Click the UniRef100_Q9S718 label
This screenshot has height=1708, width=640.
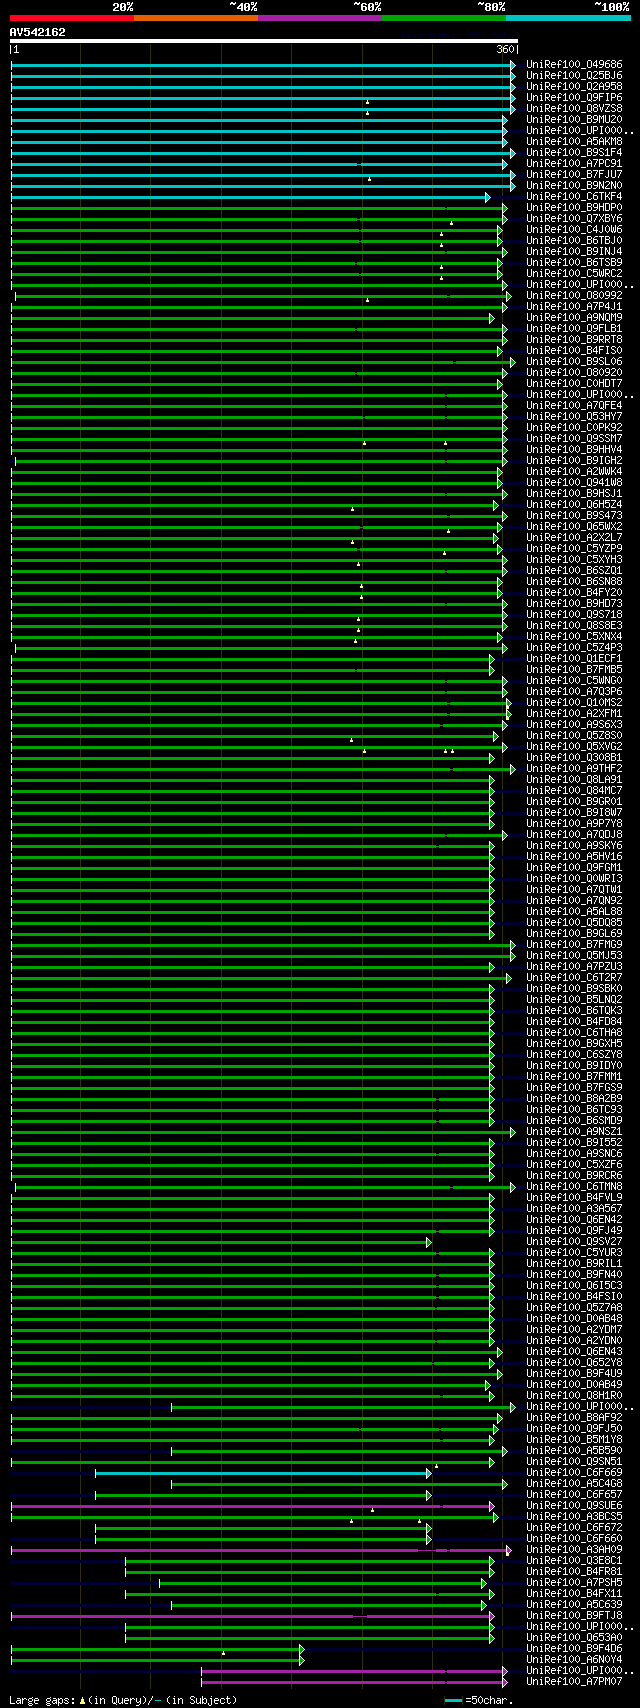pos(574,615)
